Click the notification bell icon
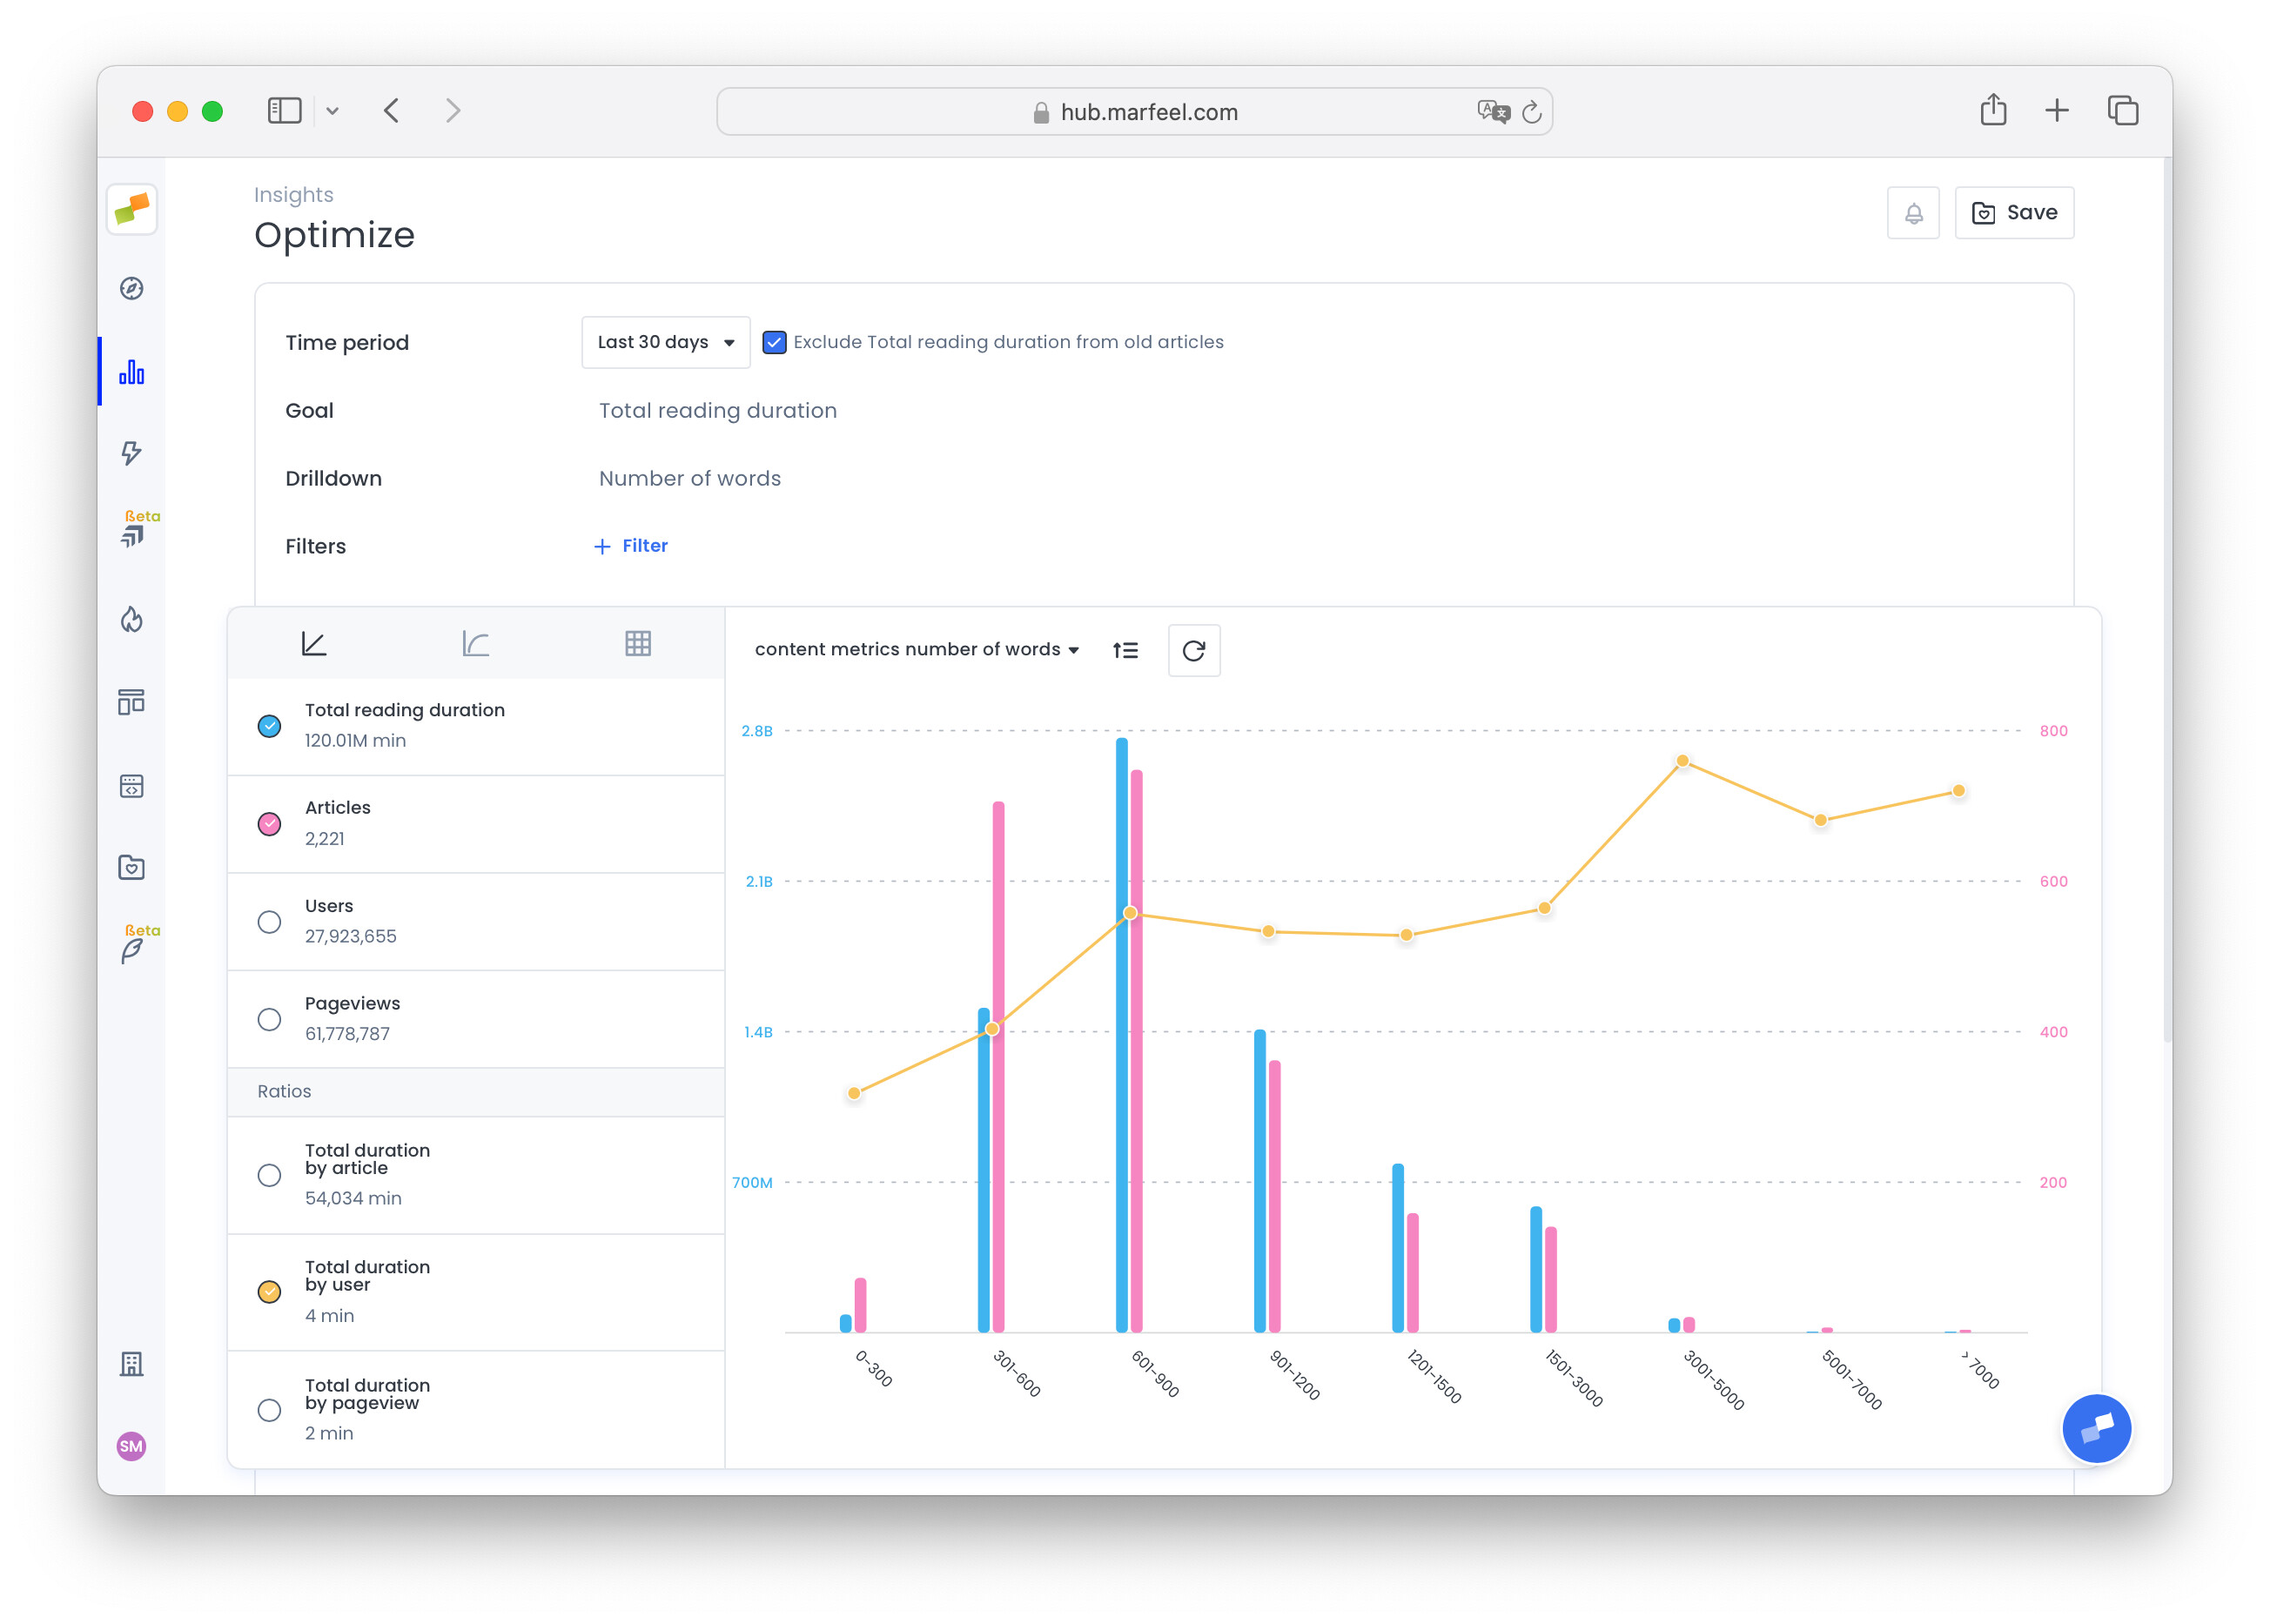Viewport: 2270px width, 1624px height. click(1912, 213)
